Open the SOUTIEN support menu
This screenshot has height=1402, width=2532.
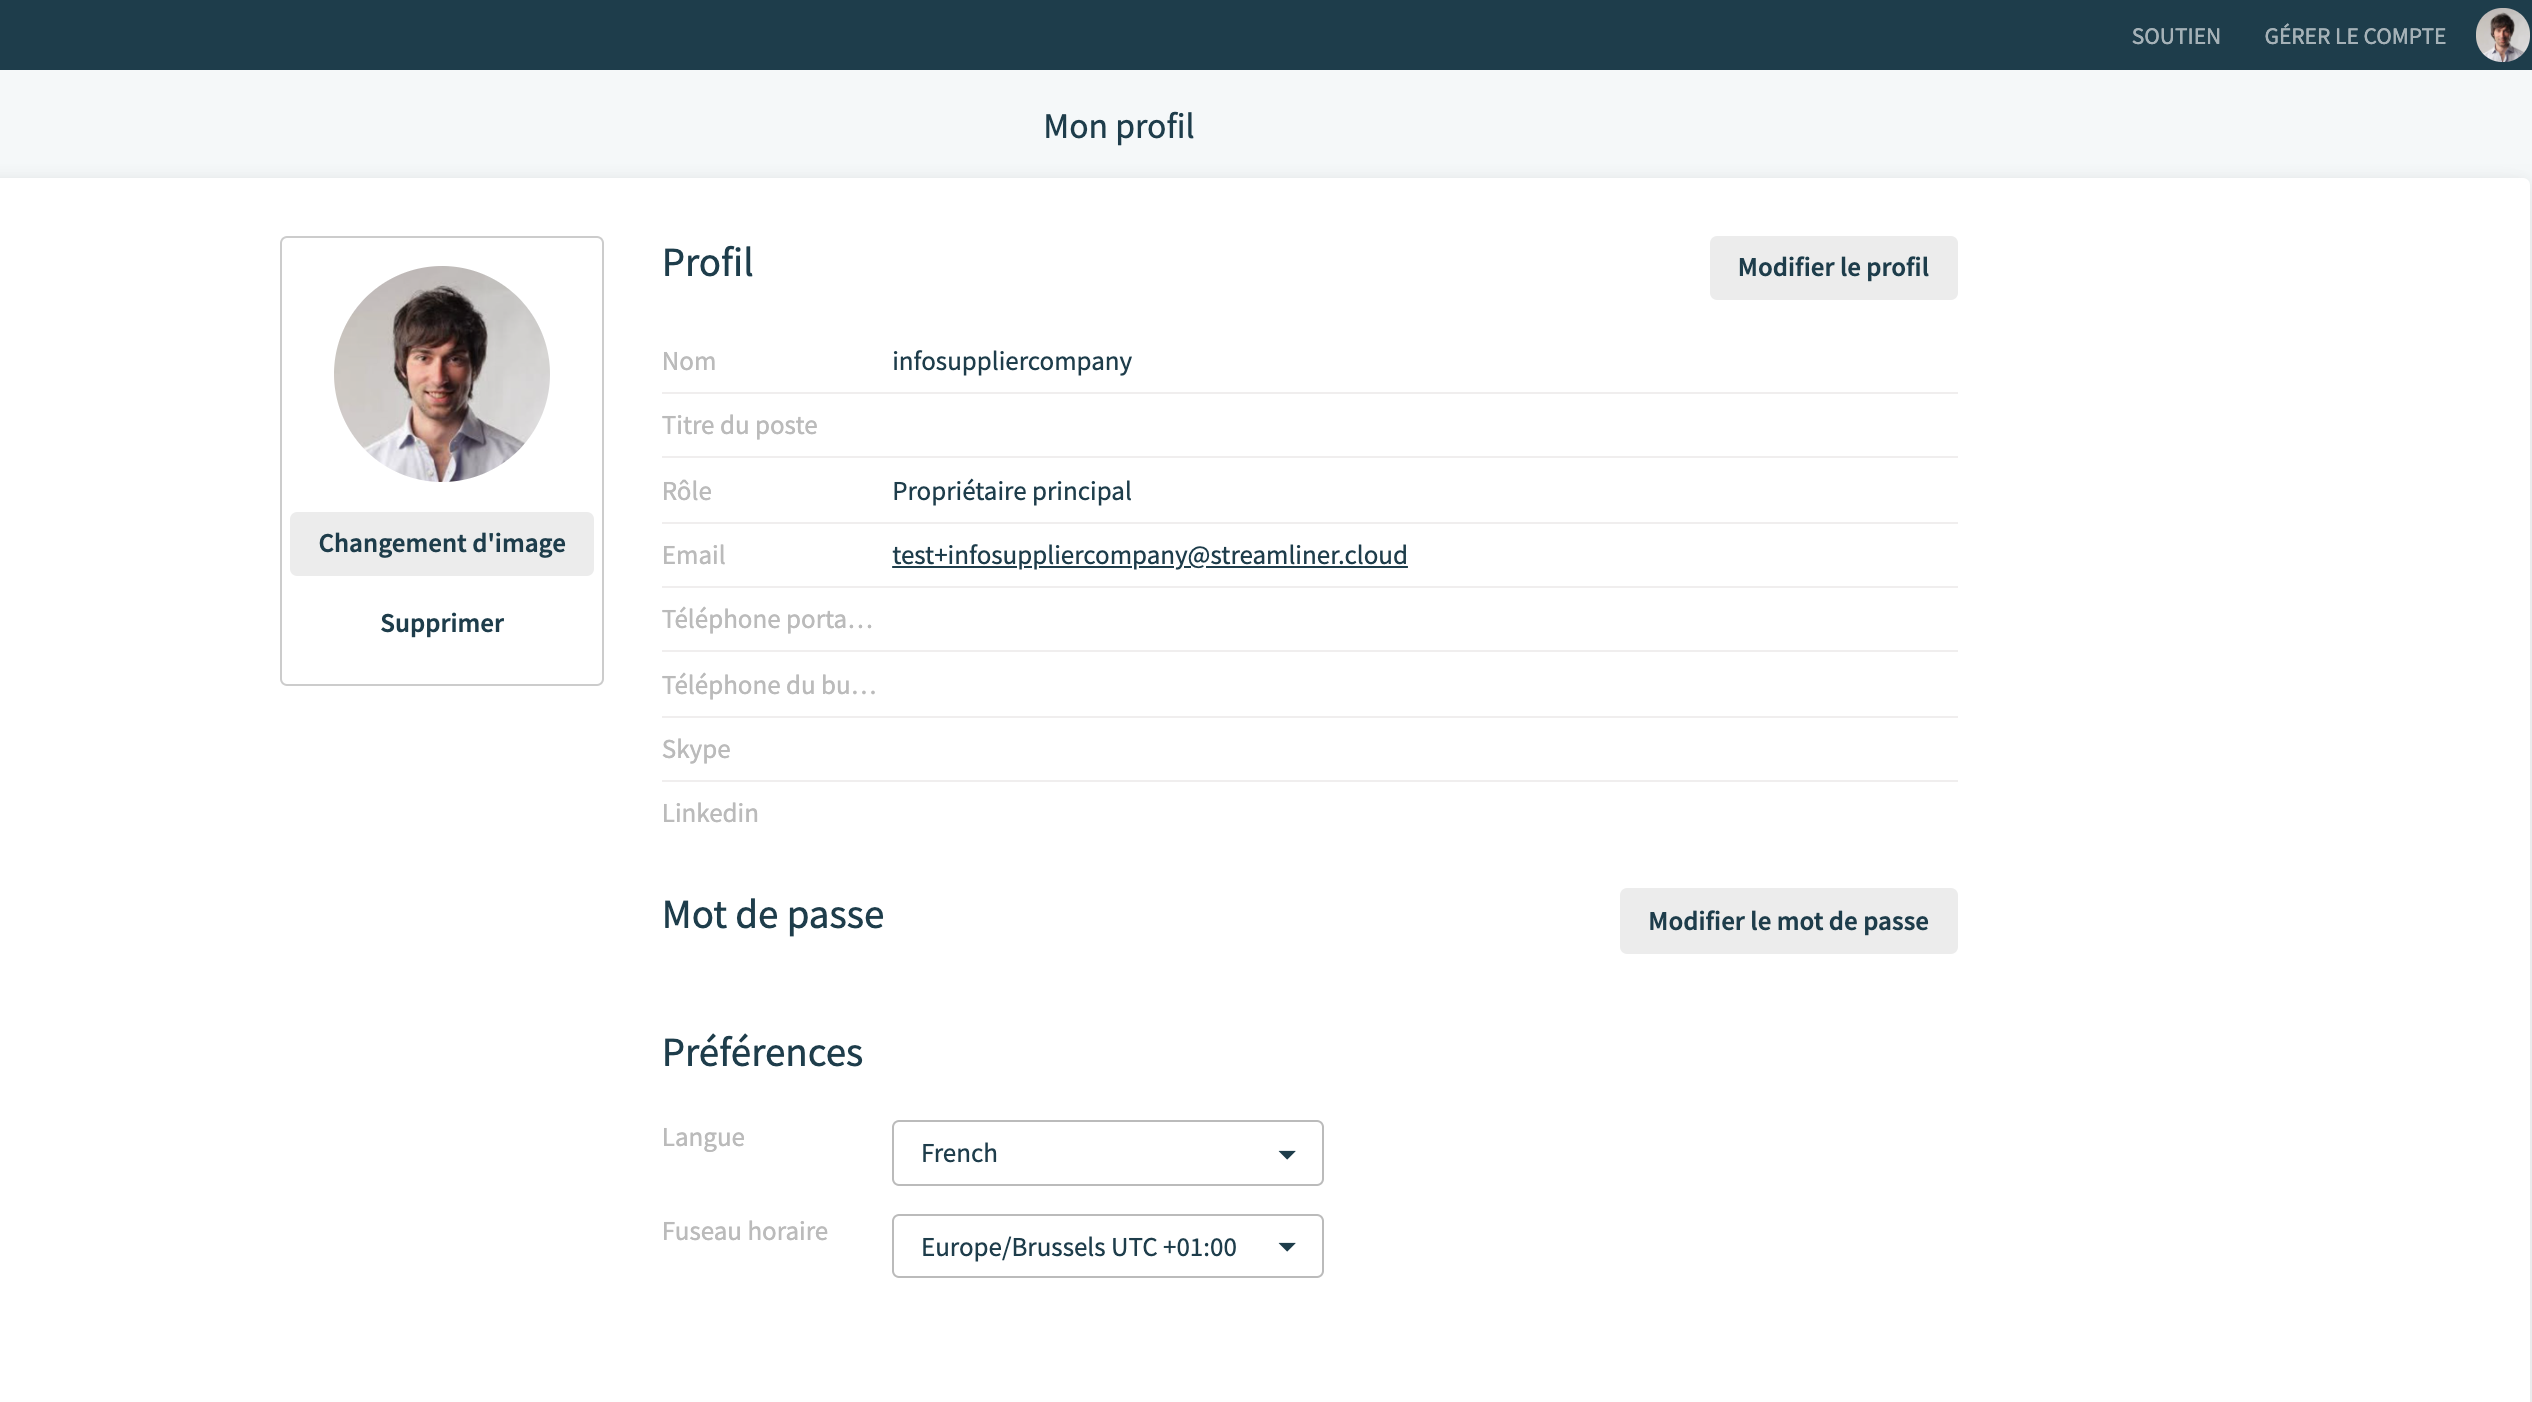pos(2175,36)
